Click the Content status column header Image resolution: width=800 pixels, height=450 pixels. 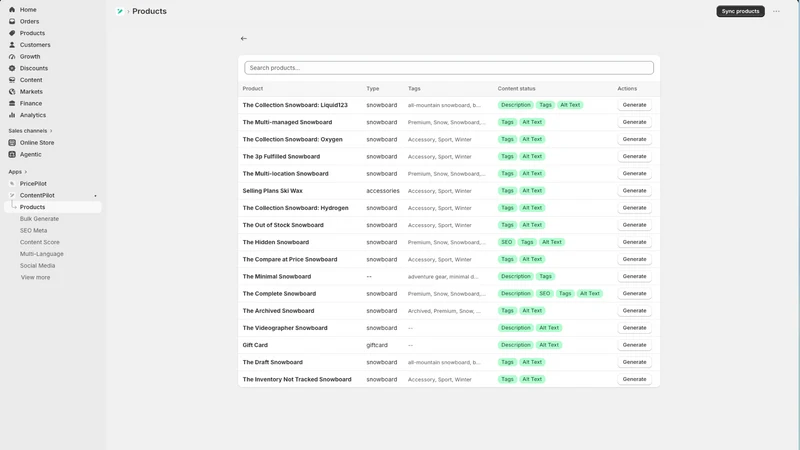pyautogui.click(x=516, y=89)
